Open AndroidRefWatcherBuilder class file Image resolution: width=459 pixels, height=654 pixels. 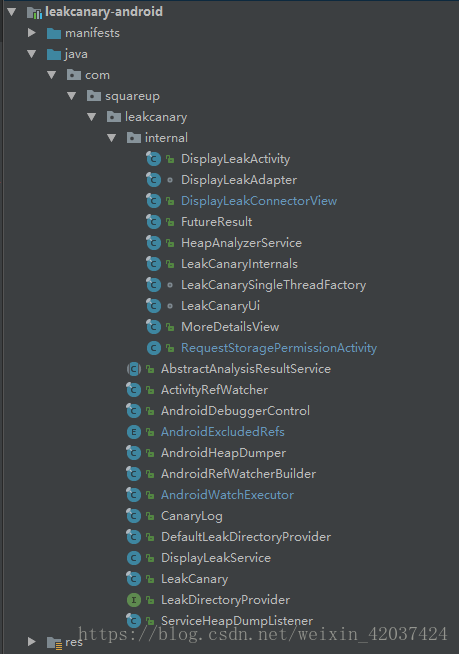[239, 474]
